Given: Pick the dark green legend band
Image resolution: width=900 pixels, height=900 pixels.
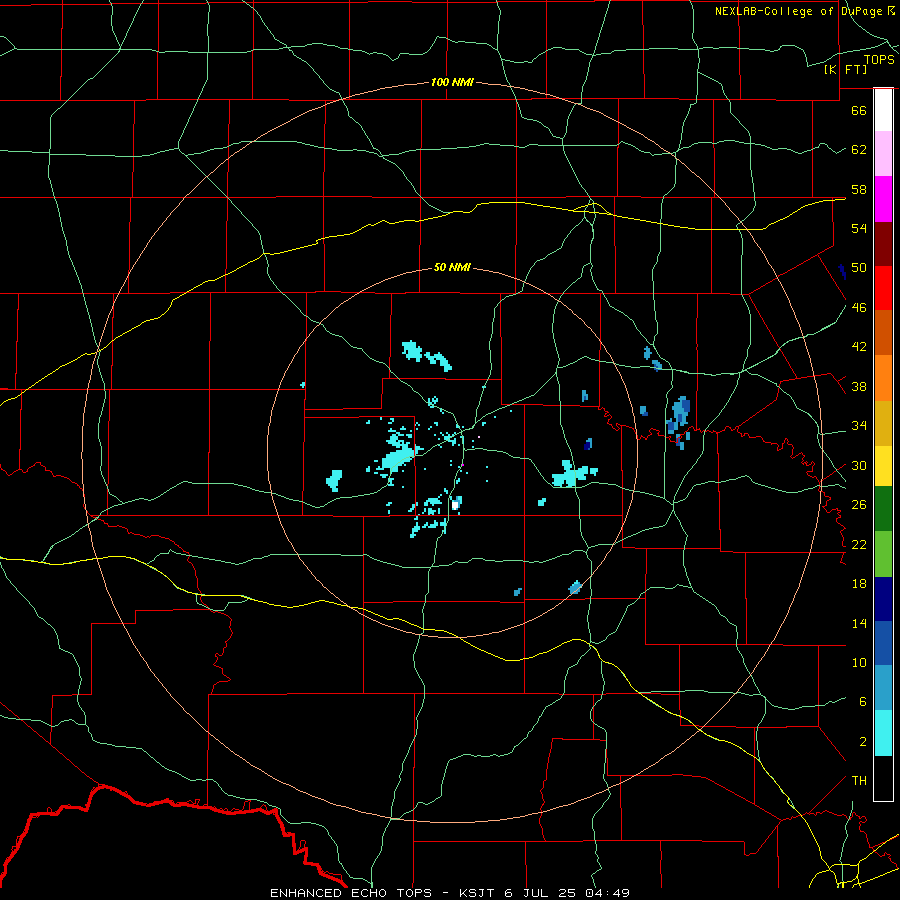Looking at the screenshot, I should (x=883, y=509).
